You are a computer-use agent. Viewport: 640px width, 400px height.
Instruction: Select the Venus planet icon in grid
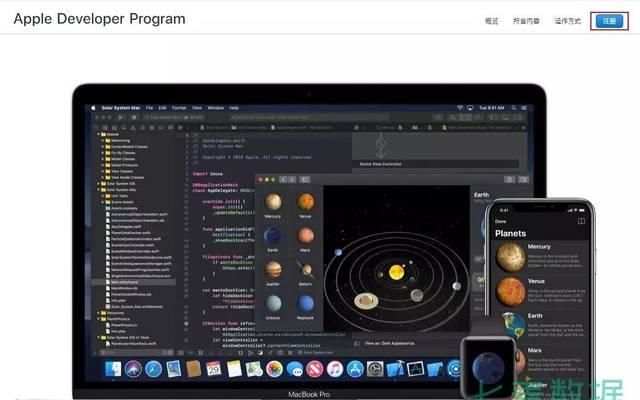coord(305,201)
